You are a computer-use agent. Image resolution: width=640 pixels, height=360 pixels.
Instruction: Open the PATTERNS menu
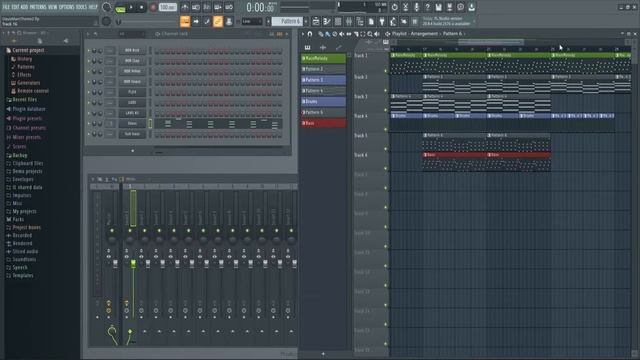(38, 7)
